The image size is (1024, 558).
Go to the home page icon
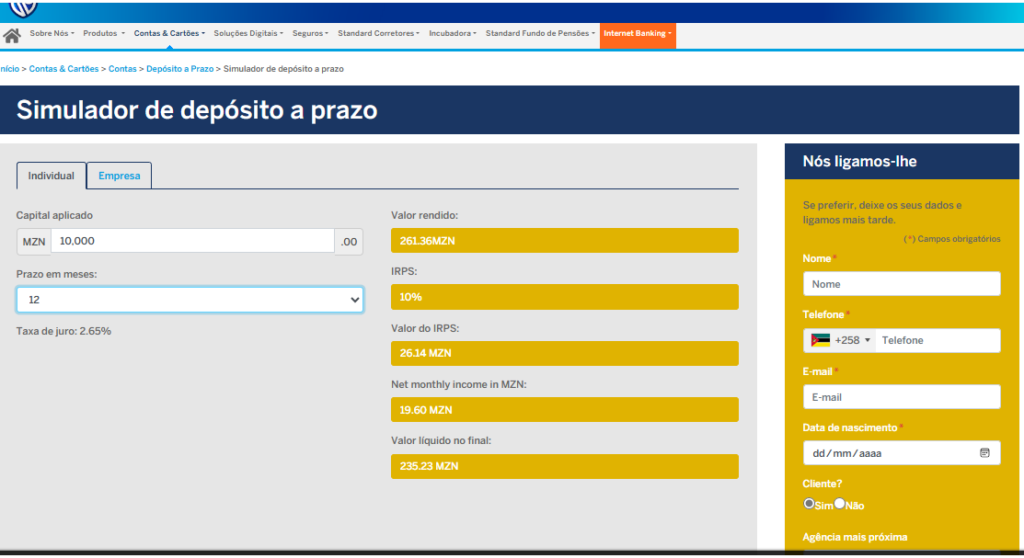(x=12, y=35)
